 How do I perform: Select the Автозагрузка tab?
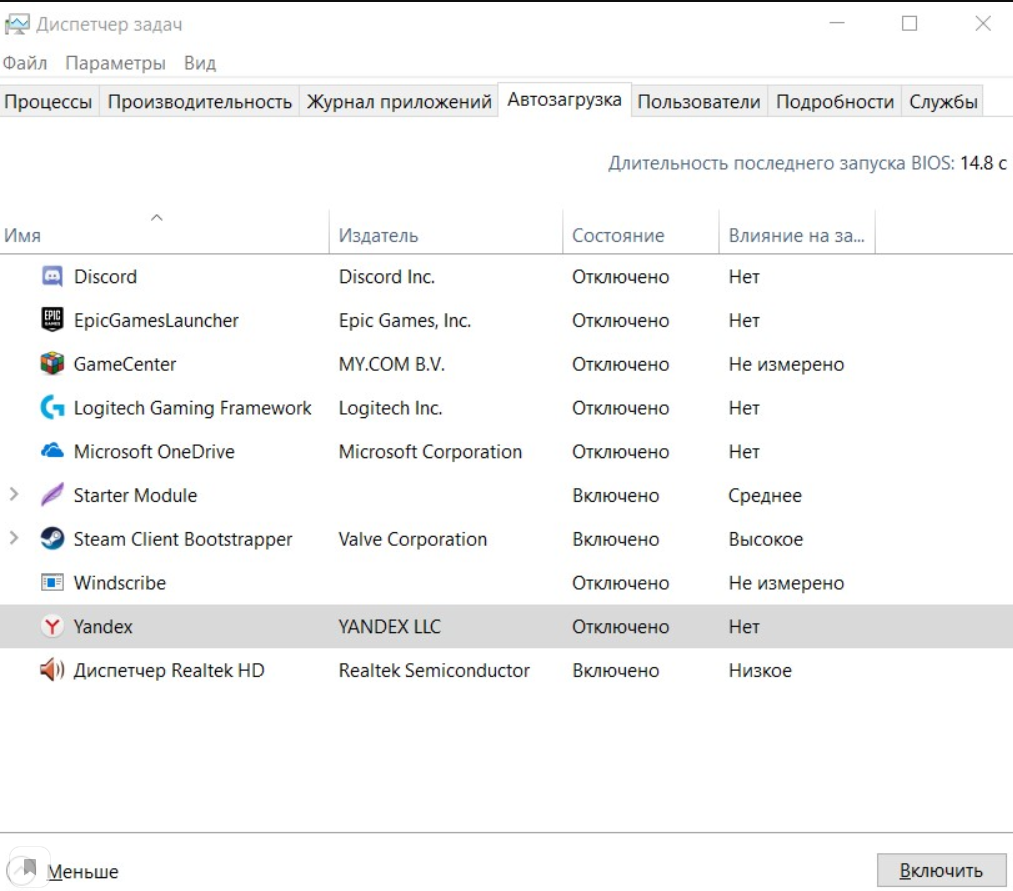click(565, 100)
